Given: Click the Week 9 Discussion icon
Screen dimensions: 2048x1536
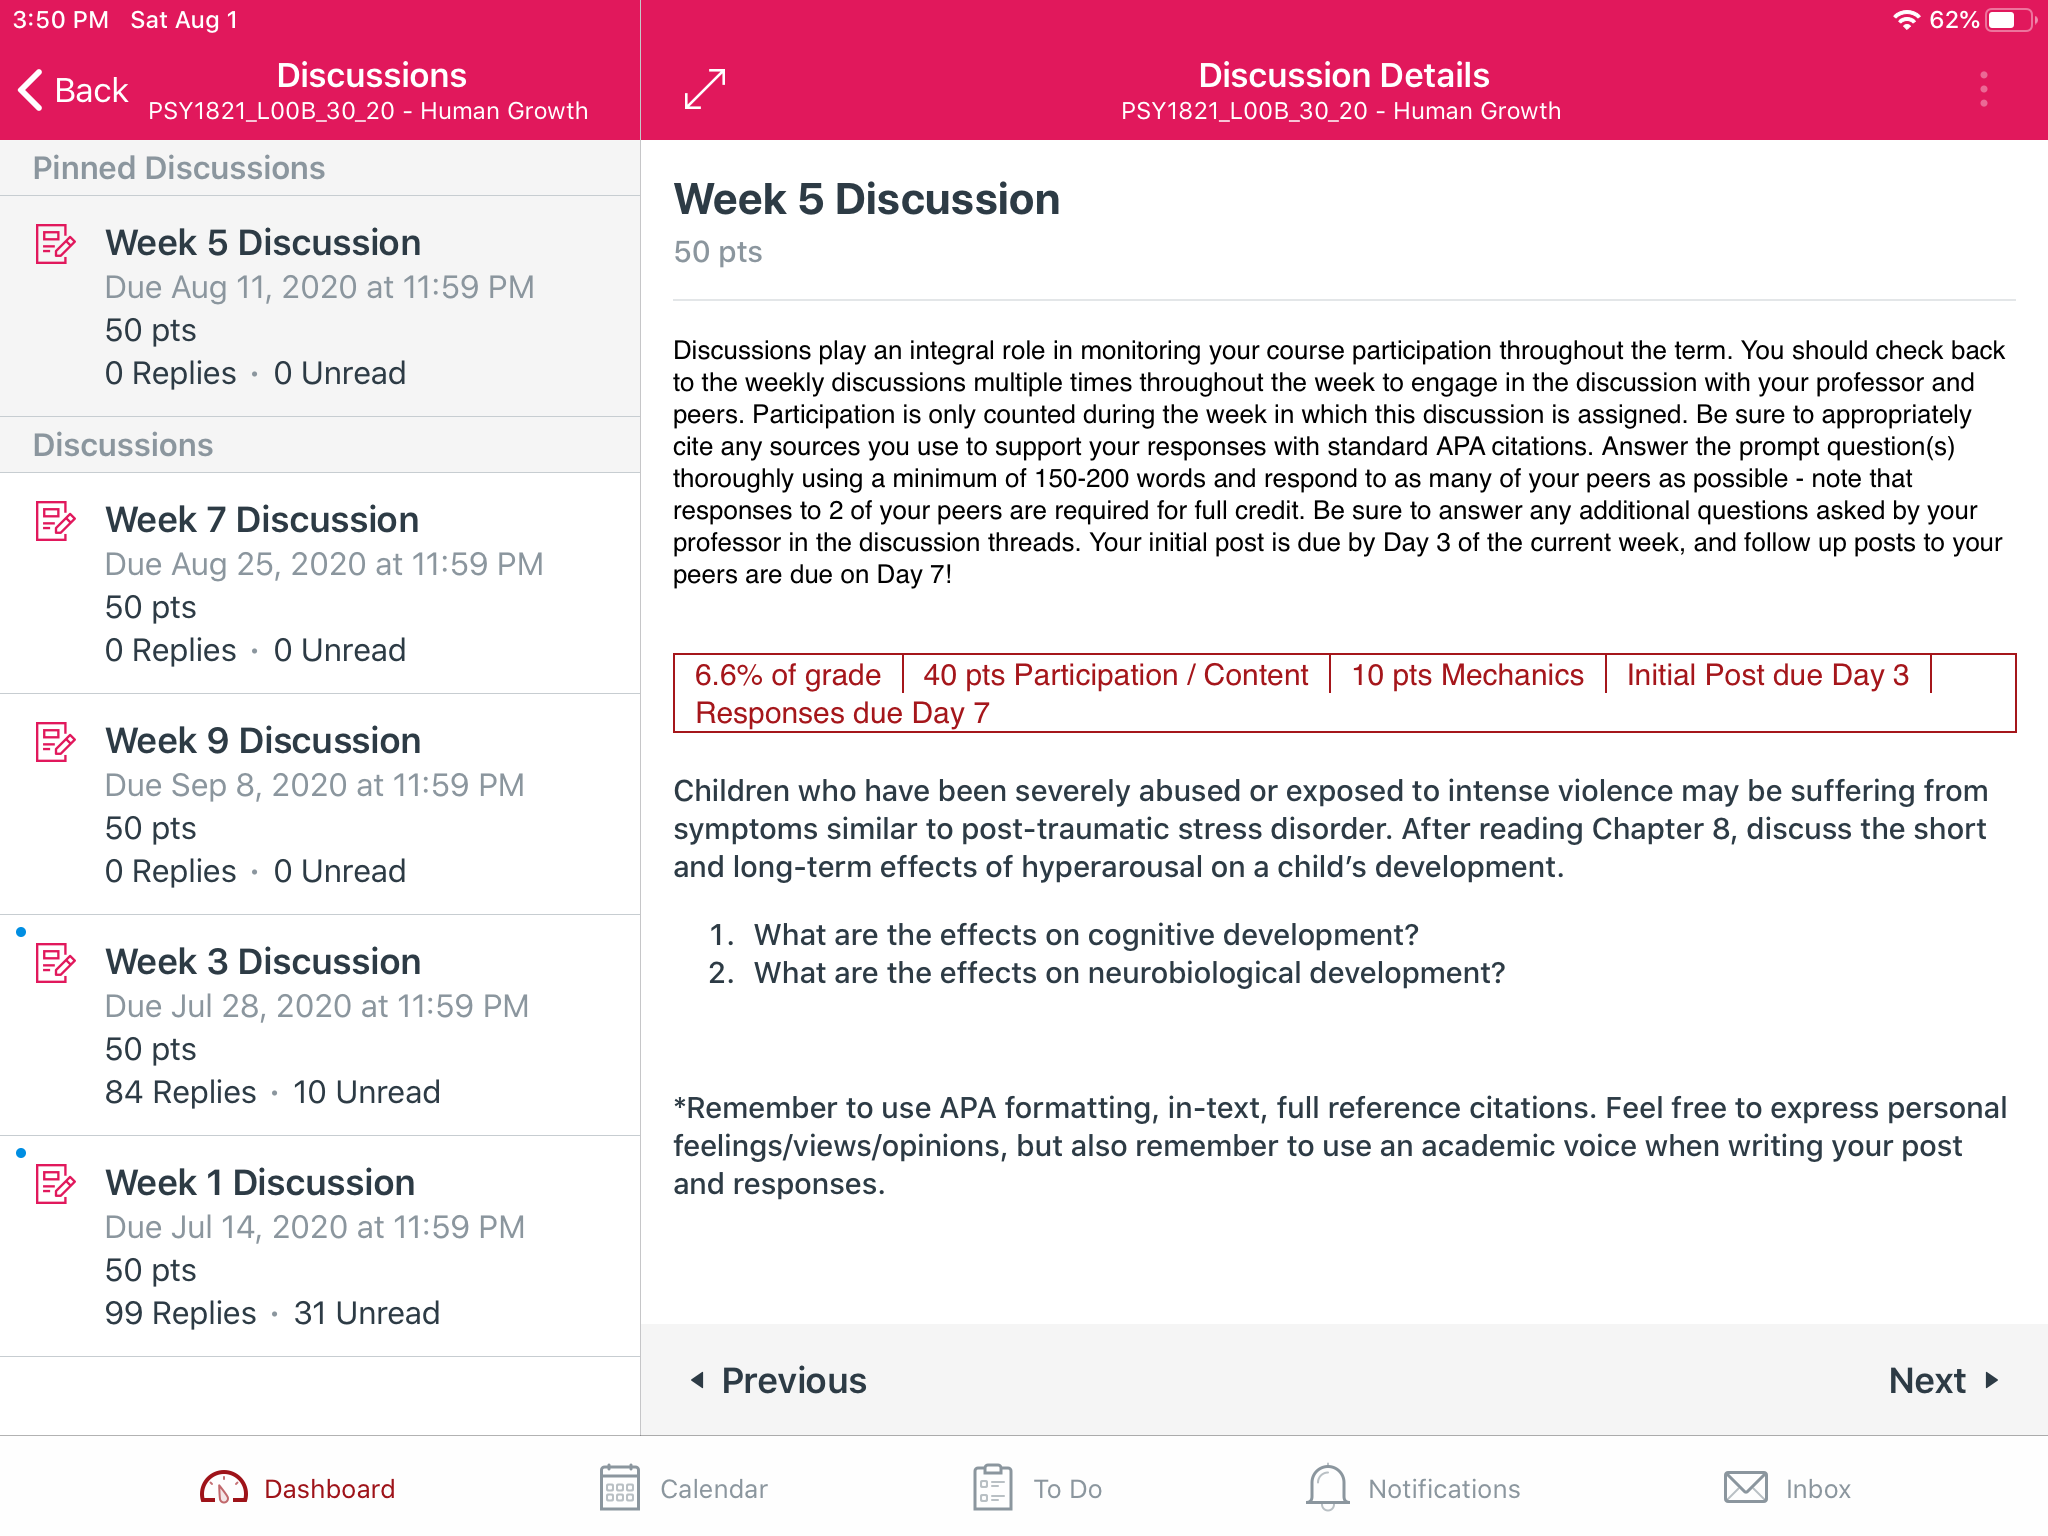Looking at the screenshot, I should coord(55,742).
